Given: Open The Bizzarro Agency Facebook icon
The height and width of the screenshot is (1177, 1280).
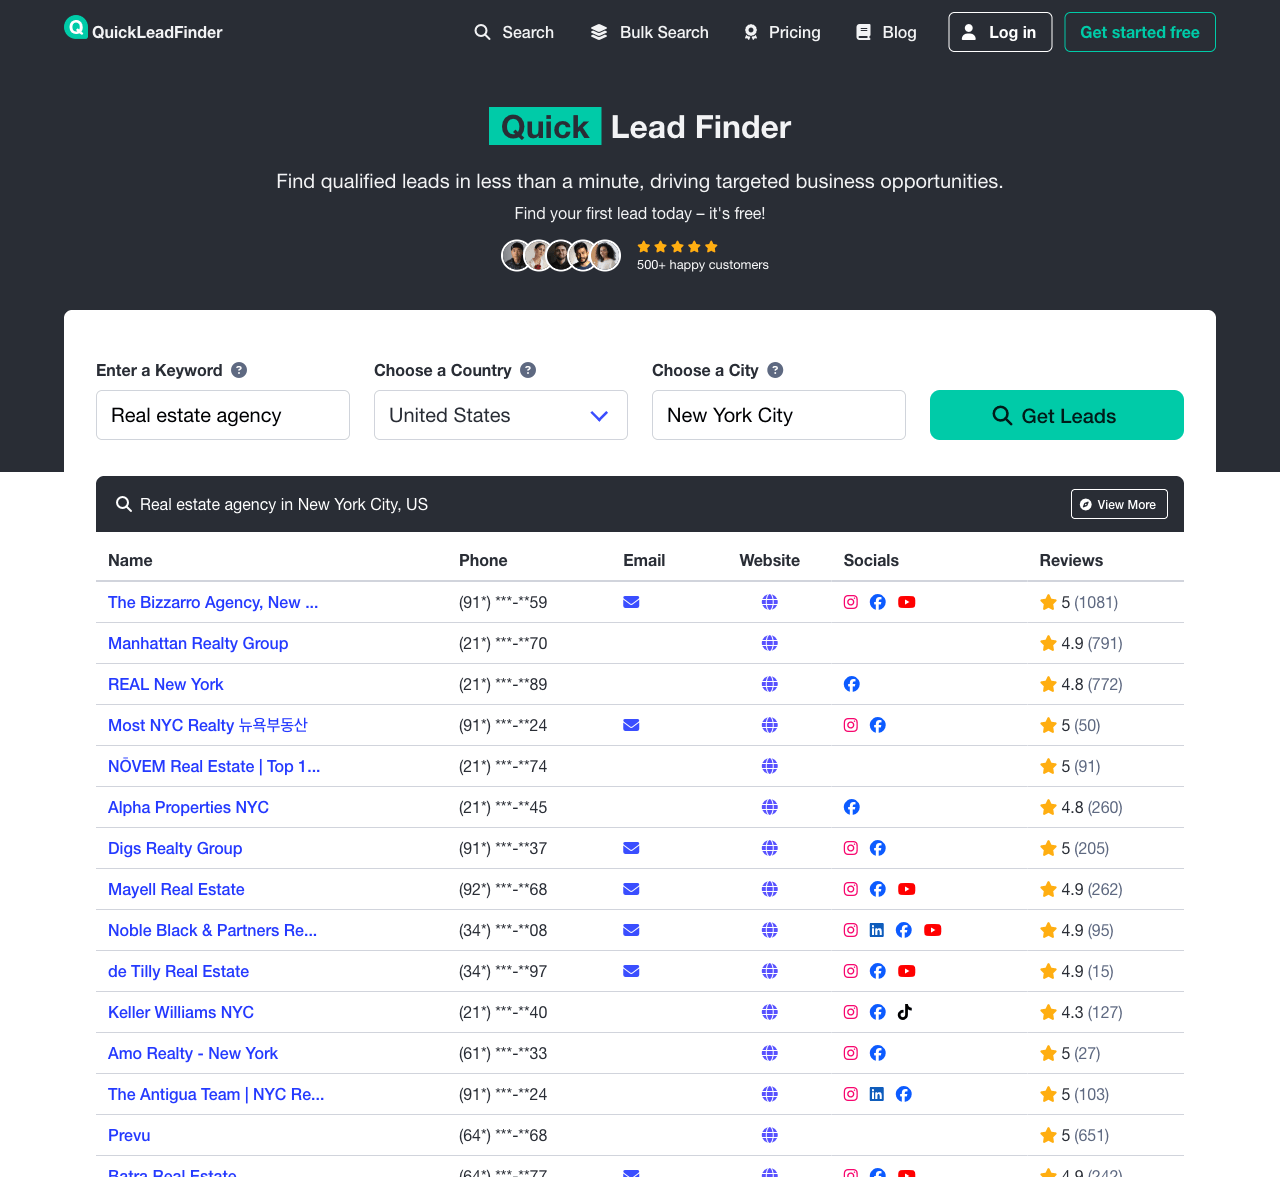Looking at the screenshot, I should (877, 602).
